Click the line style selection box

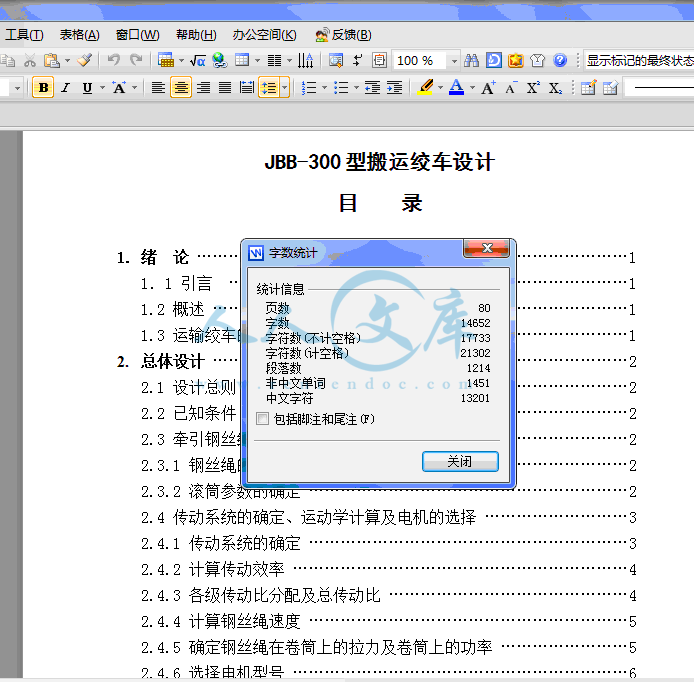(659, 88)
